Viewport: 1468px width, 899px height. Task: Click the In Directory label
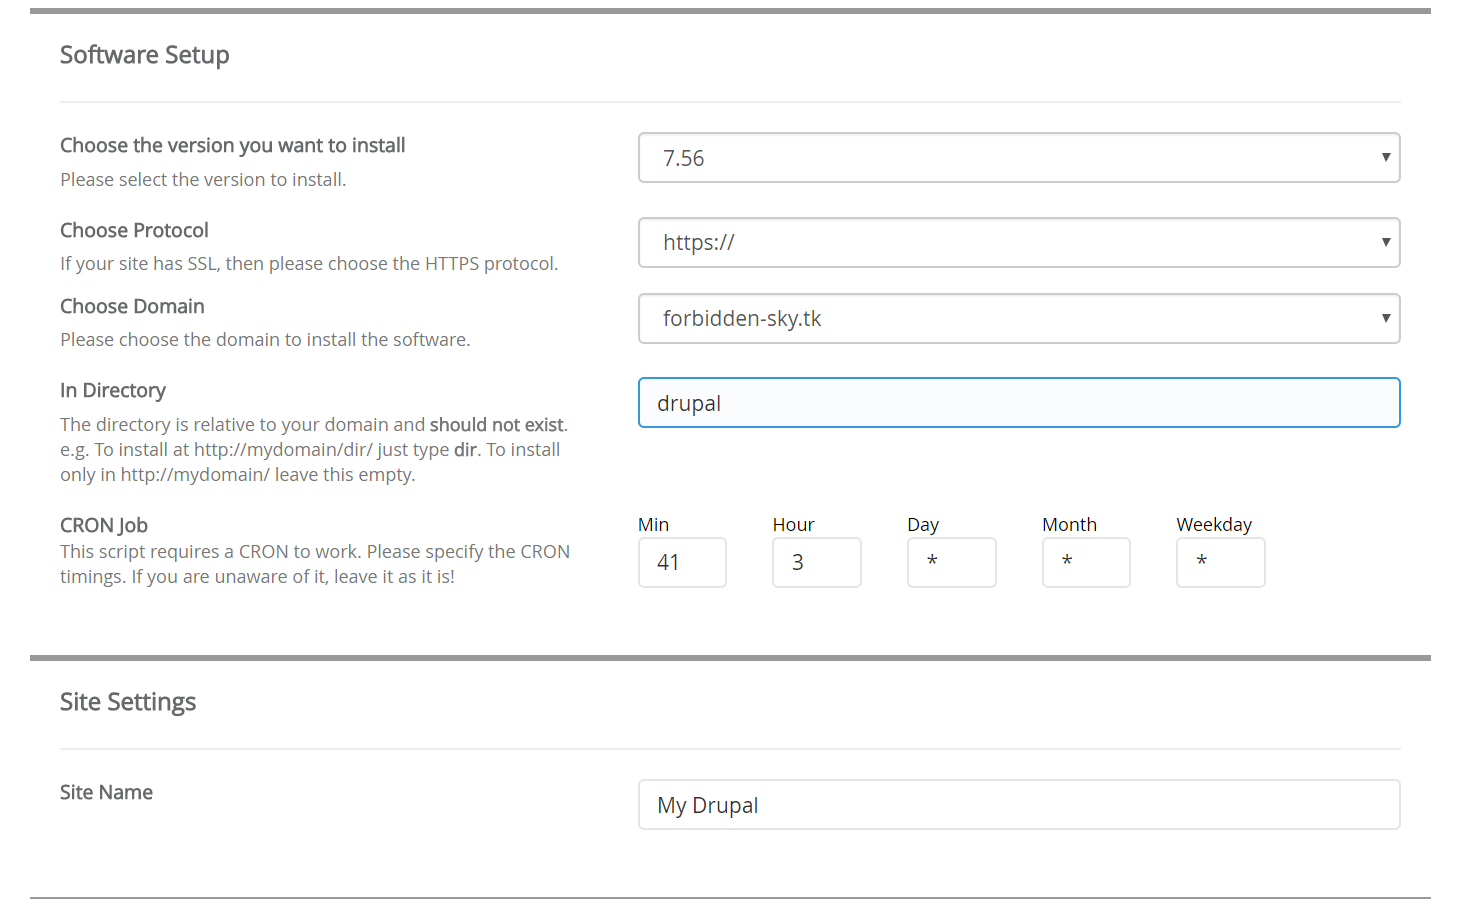[x=113, y=390]
